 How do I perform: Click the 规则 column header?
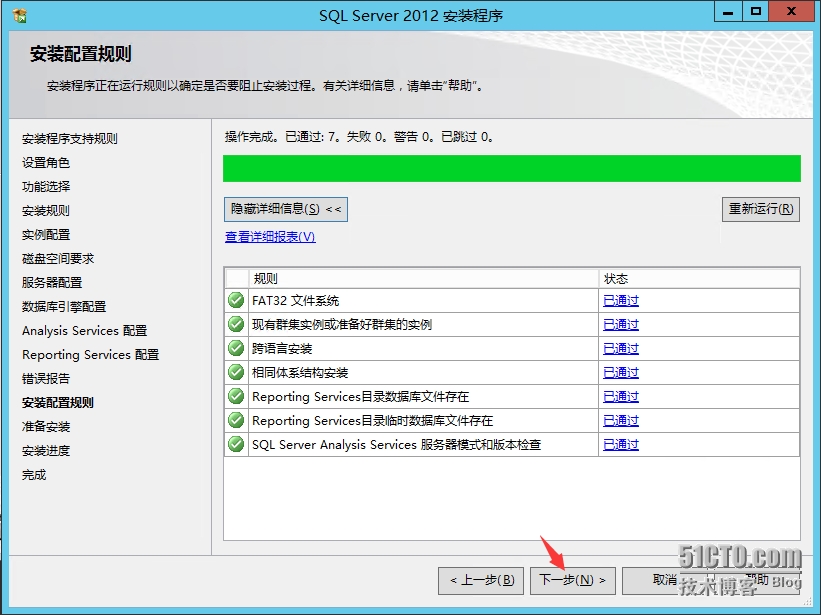click(x=424, y=278)
